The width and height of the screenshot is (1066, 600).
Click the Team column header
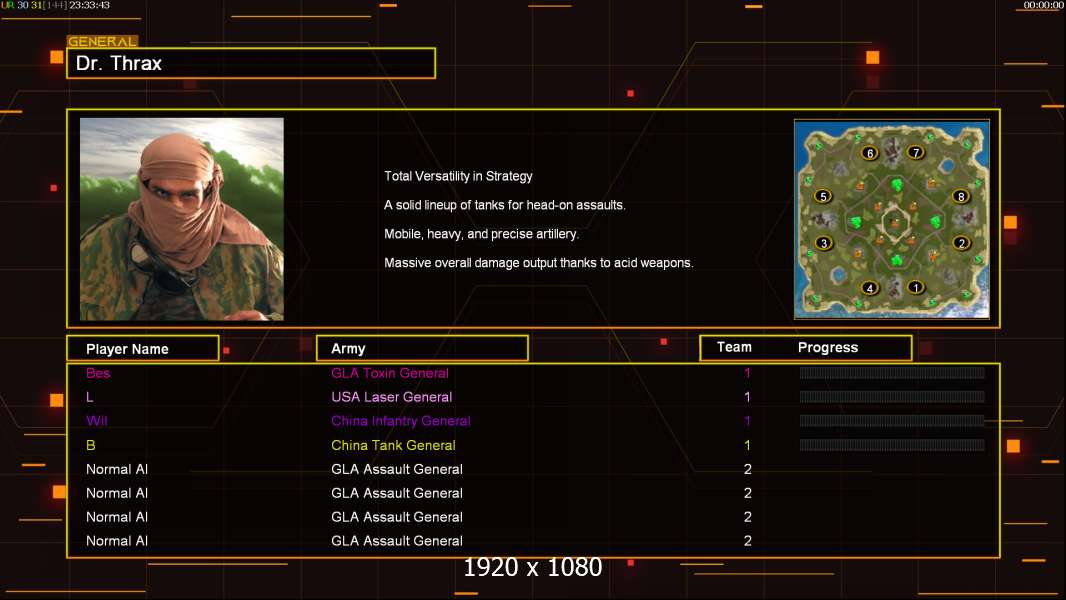click(x=734, y=347)
